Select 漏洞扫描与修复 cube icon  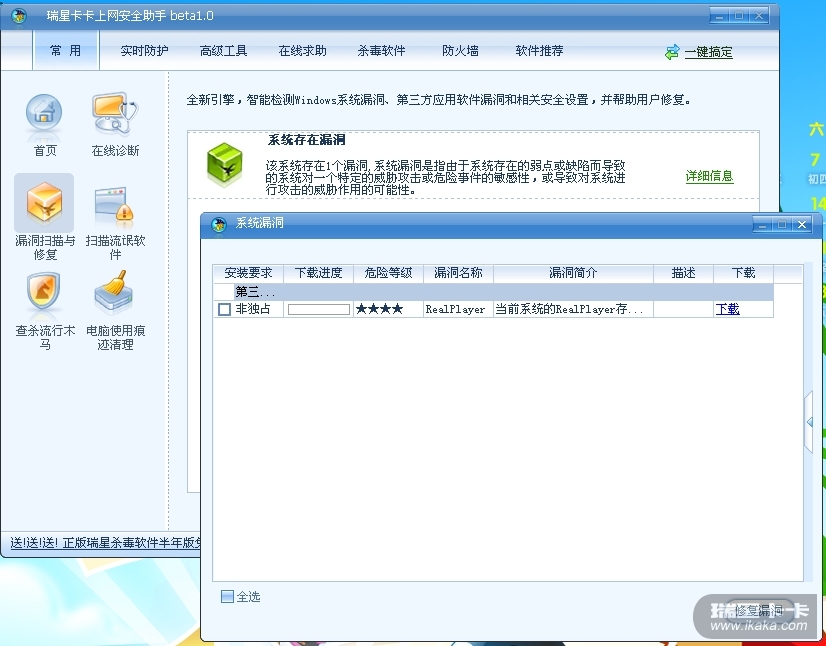pyautogui.click(x=44, y=202)
